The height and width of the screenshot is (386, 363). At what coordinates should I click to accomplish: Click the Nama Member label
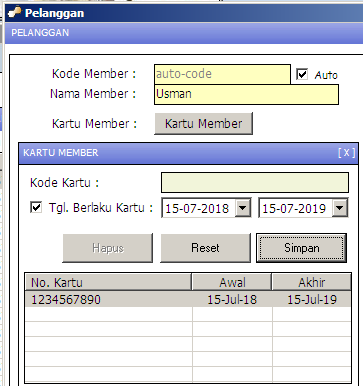[x=93, y=94]
